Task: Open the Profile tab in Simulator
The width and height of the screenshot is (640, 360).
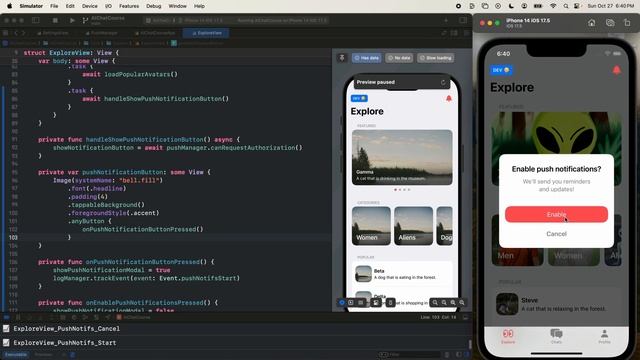Action: click(x=604, y=336)
